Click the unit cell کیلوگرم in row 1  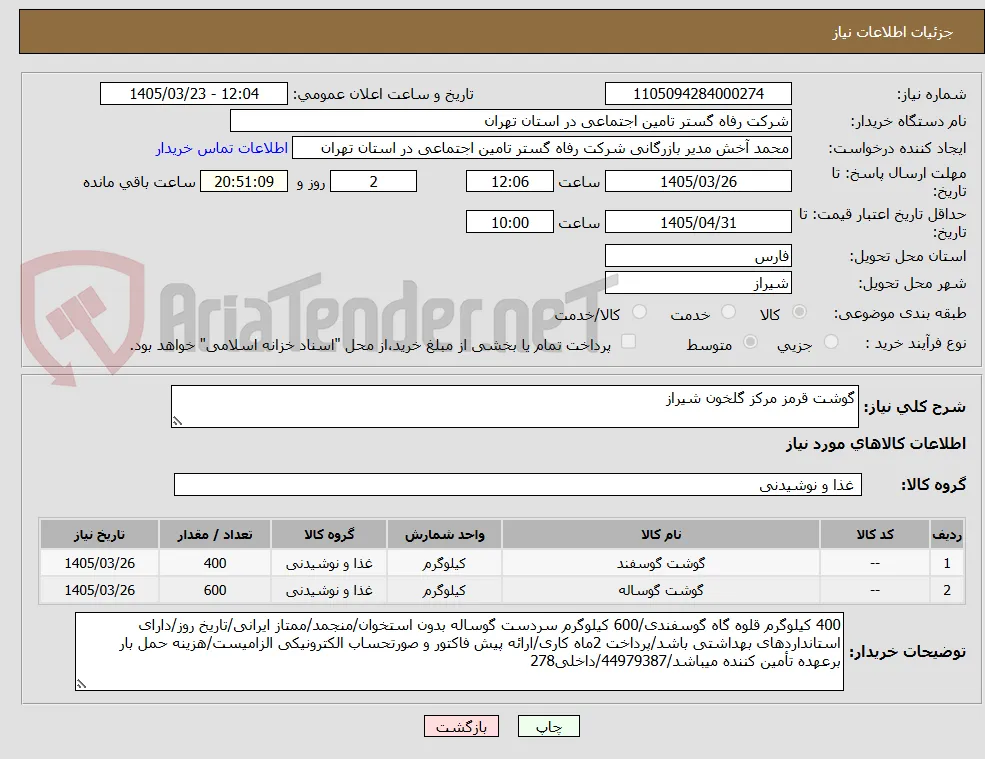[444, 564]
